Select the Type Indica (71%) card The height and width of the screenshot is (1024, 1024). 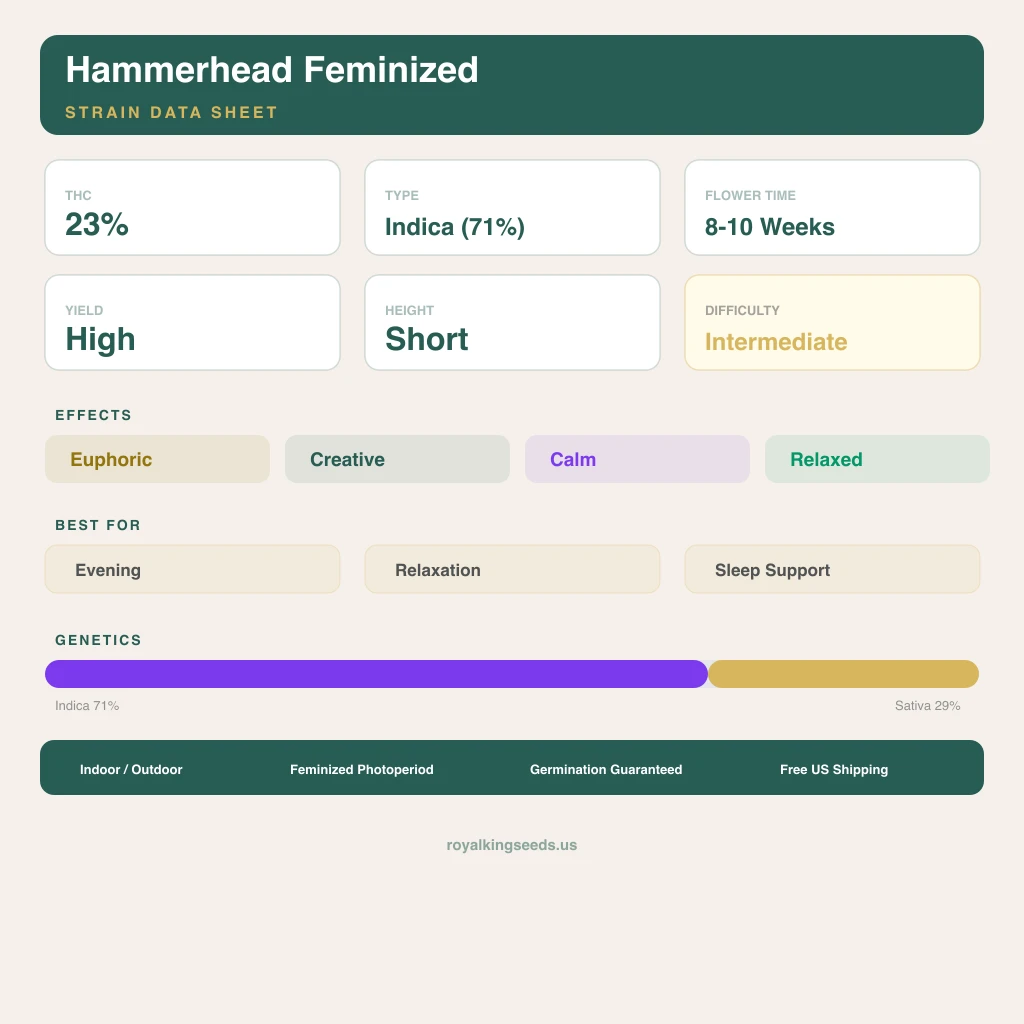pos(512,208)
